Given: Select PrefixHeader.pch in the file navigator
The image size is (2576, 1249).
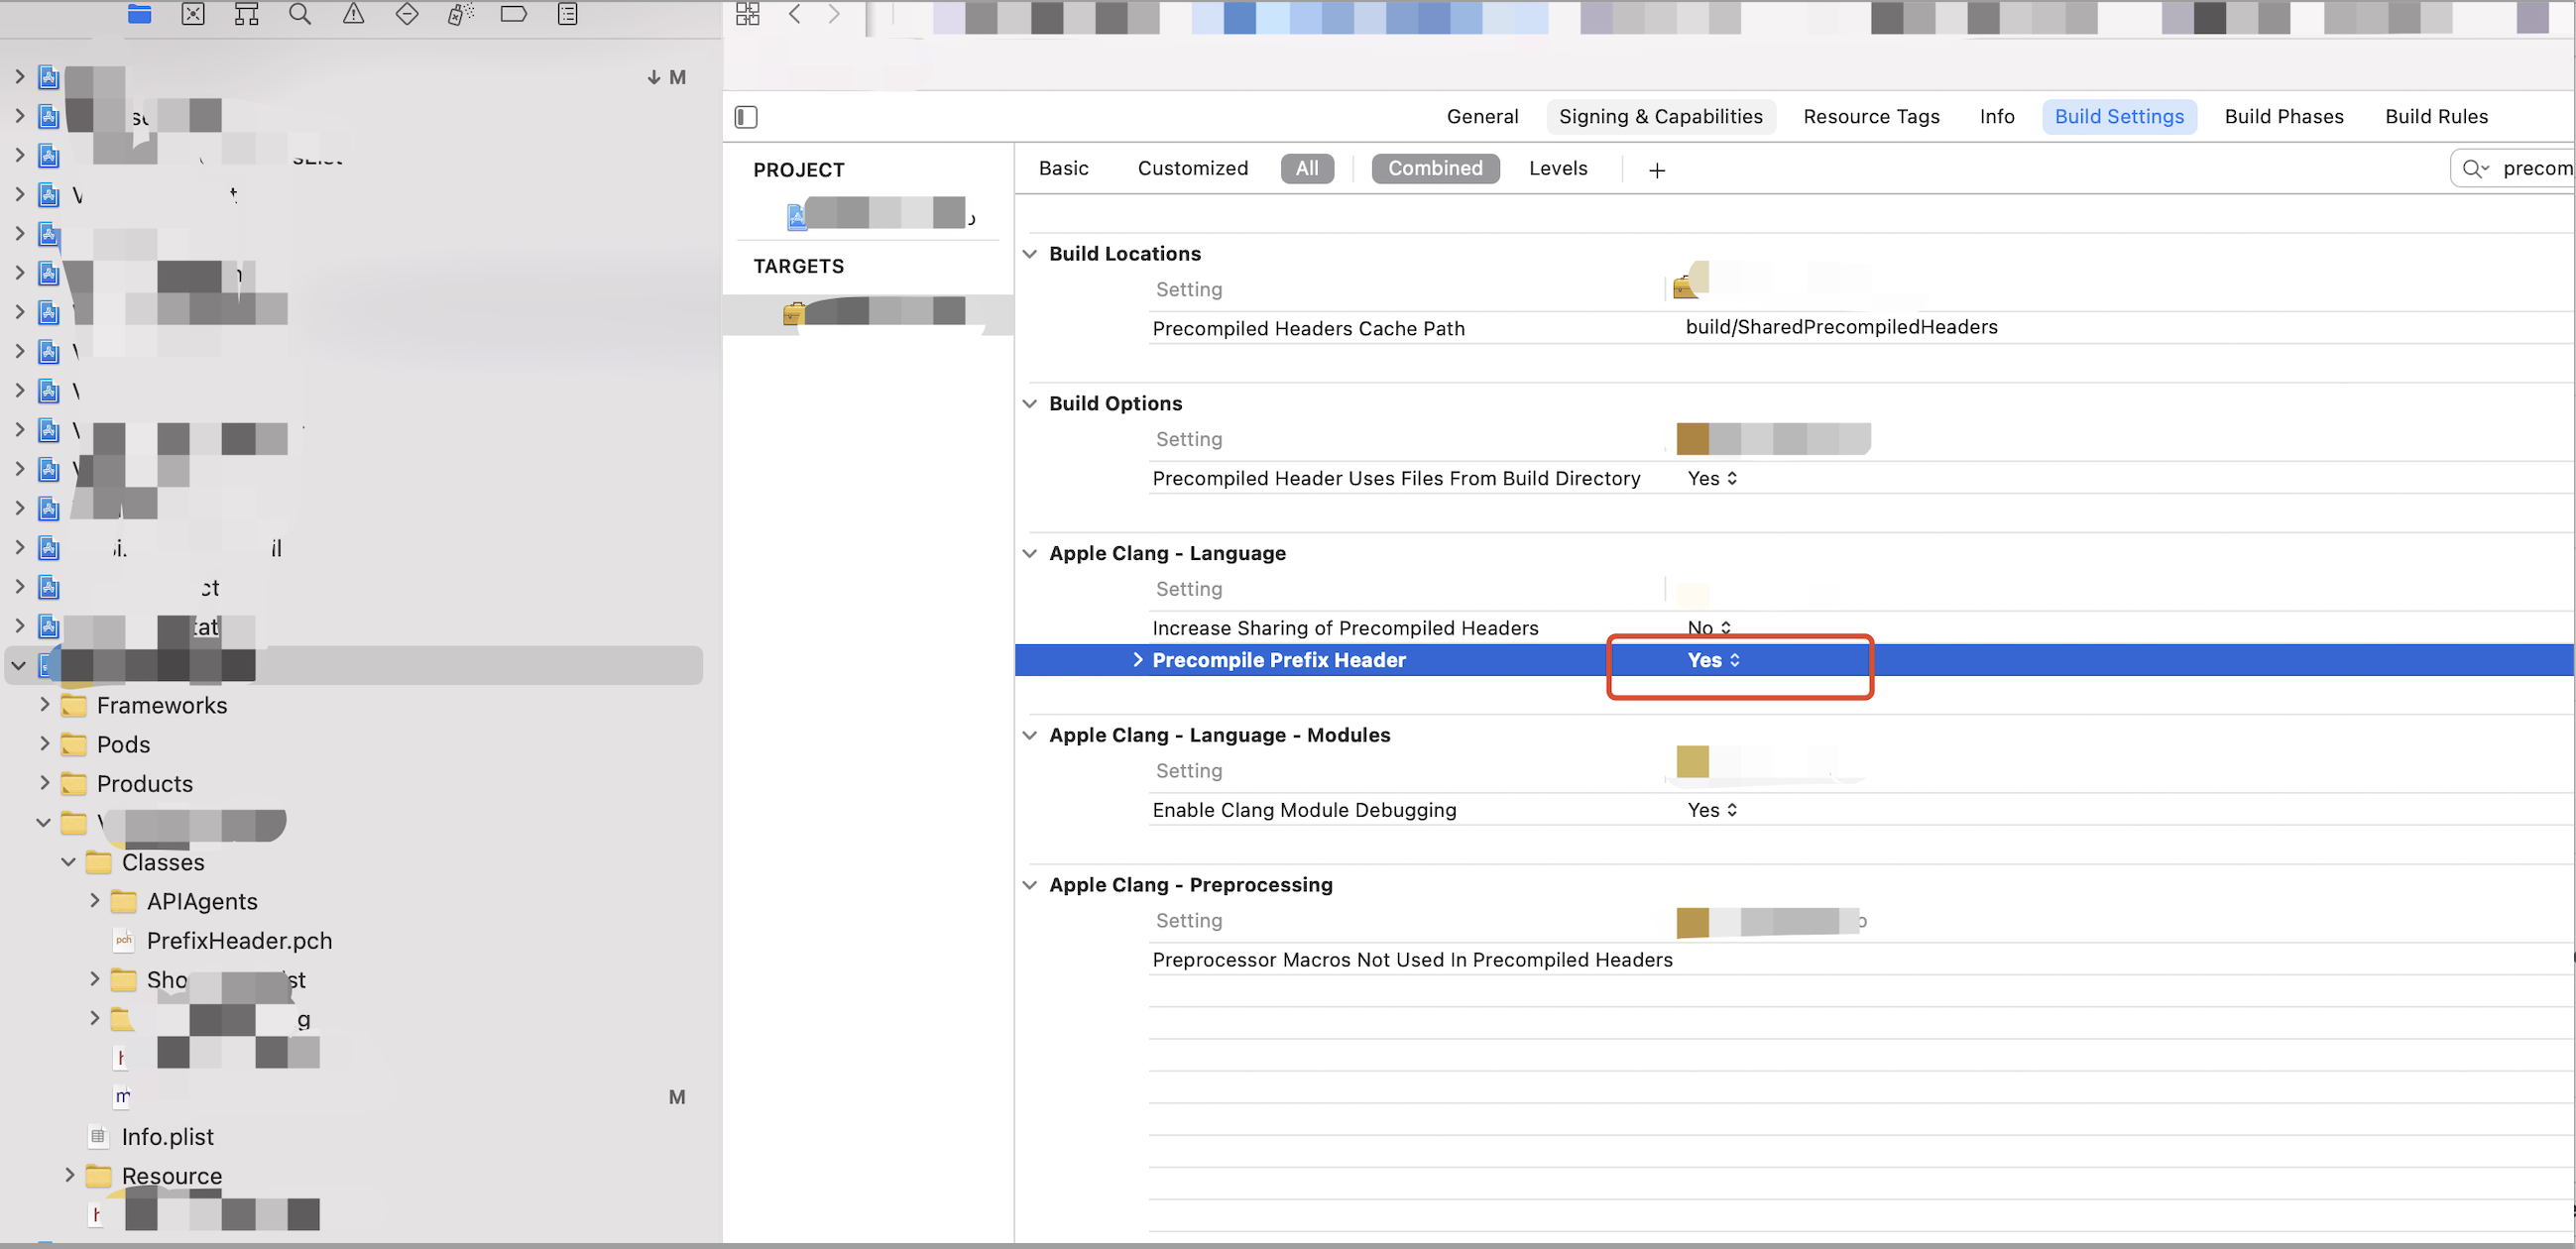Looking at the screenshot, I should [x=239, y=940].
